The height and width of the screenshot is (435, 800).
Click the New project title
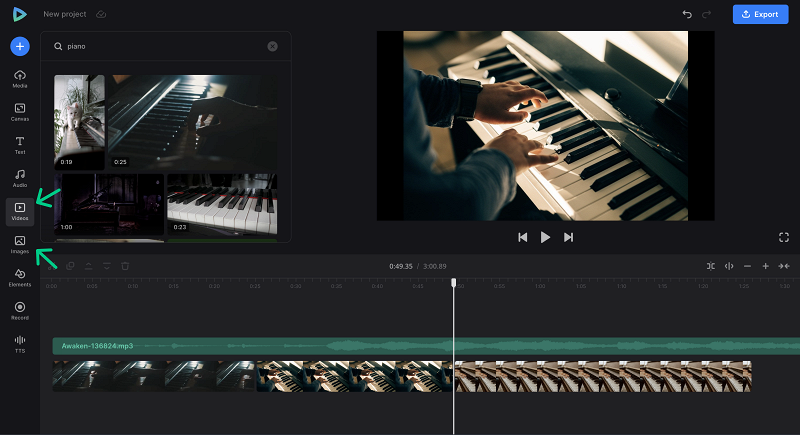(65, 14)
